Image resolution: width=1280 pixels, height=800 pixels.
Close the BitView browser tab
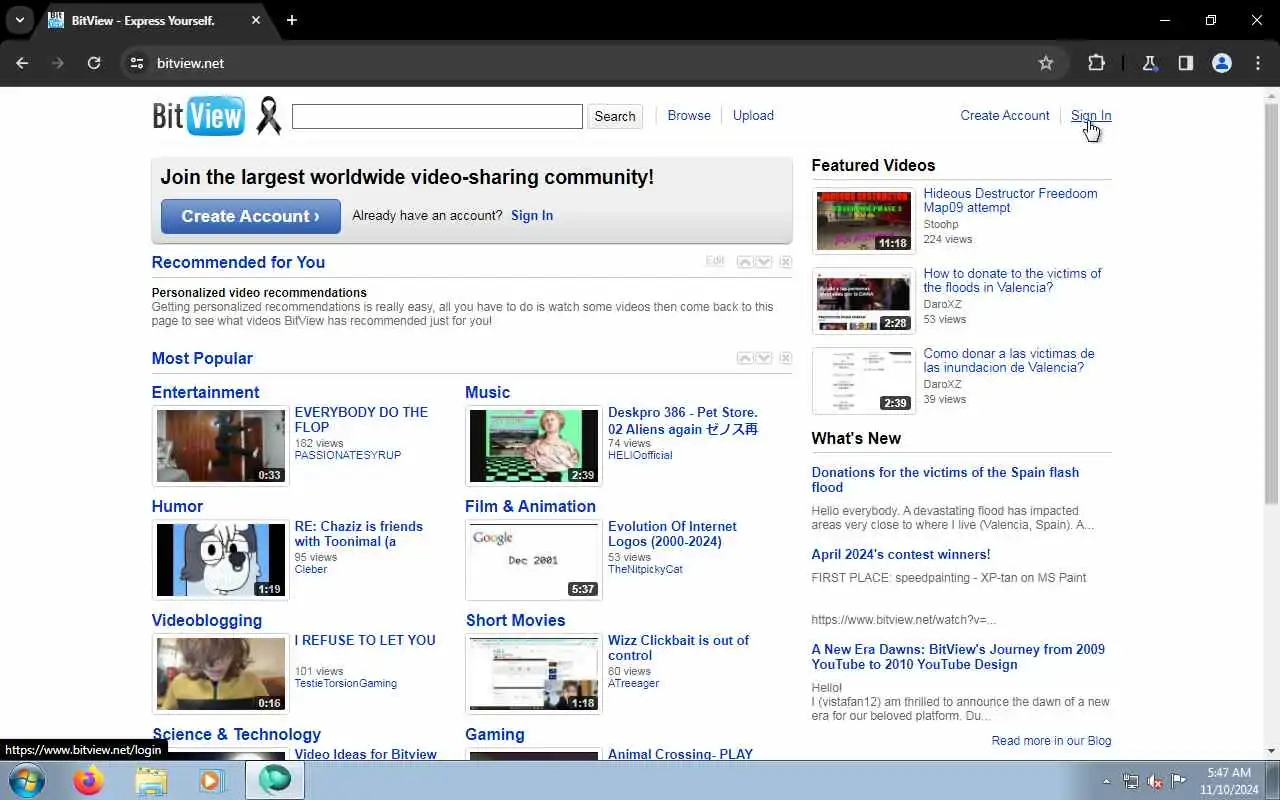pos(256,20)
